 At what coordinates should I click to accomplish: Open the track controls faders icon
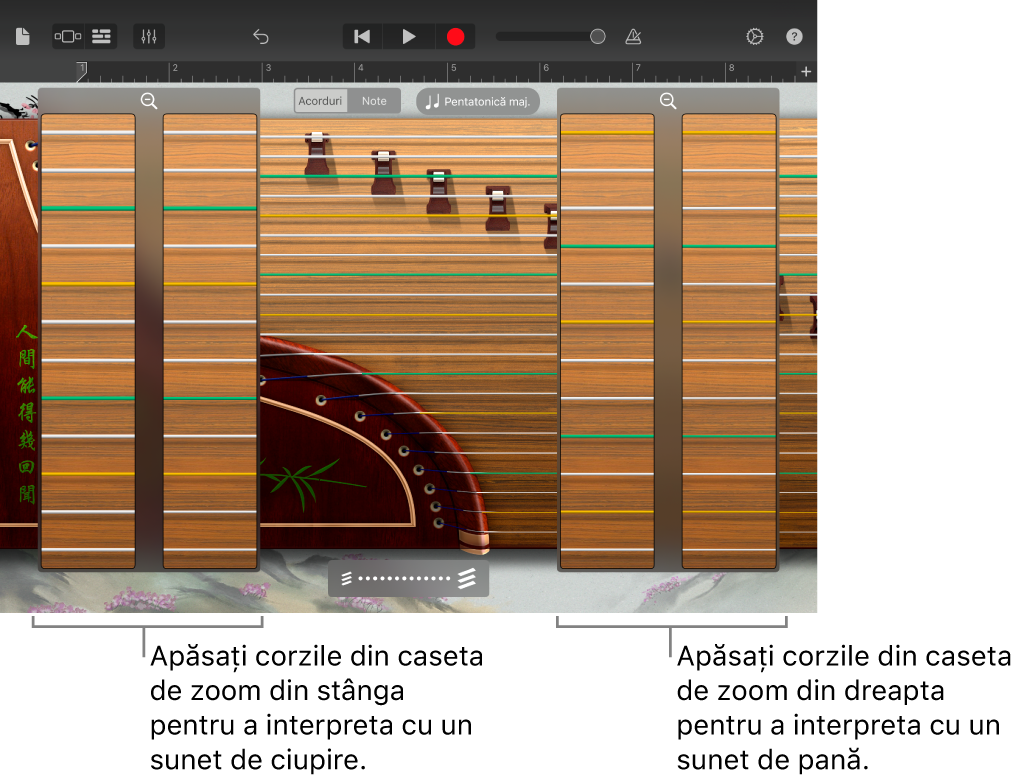148,36
